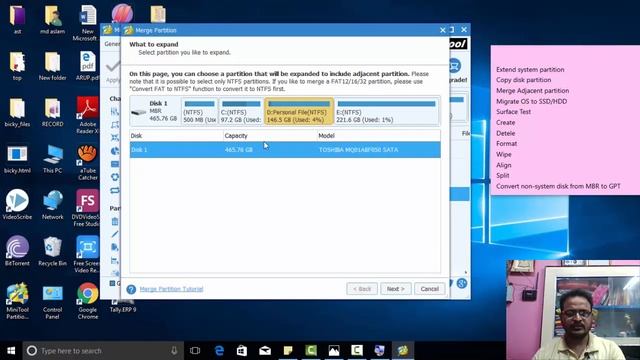Select the folder named top

tap(17, 66)
